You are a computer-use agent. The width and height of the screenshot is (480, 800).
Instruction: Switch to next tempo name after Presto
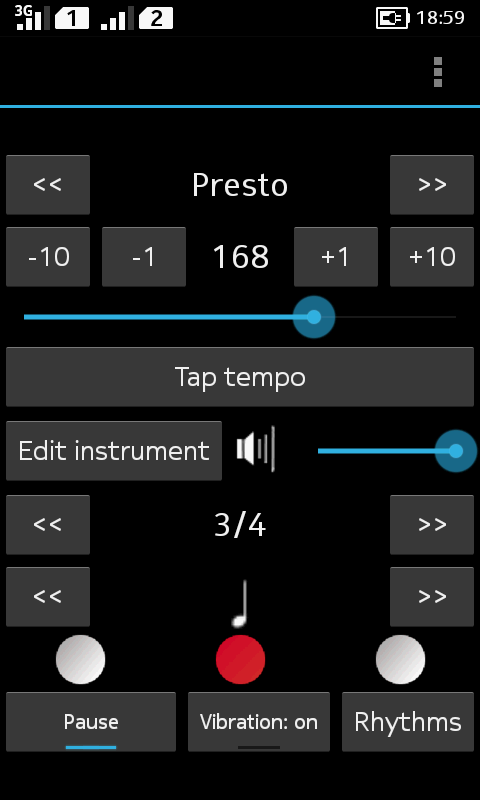(x=432, y=185)
